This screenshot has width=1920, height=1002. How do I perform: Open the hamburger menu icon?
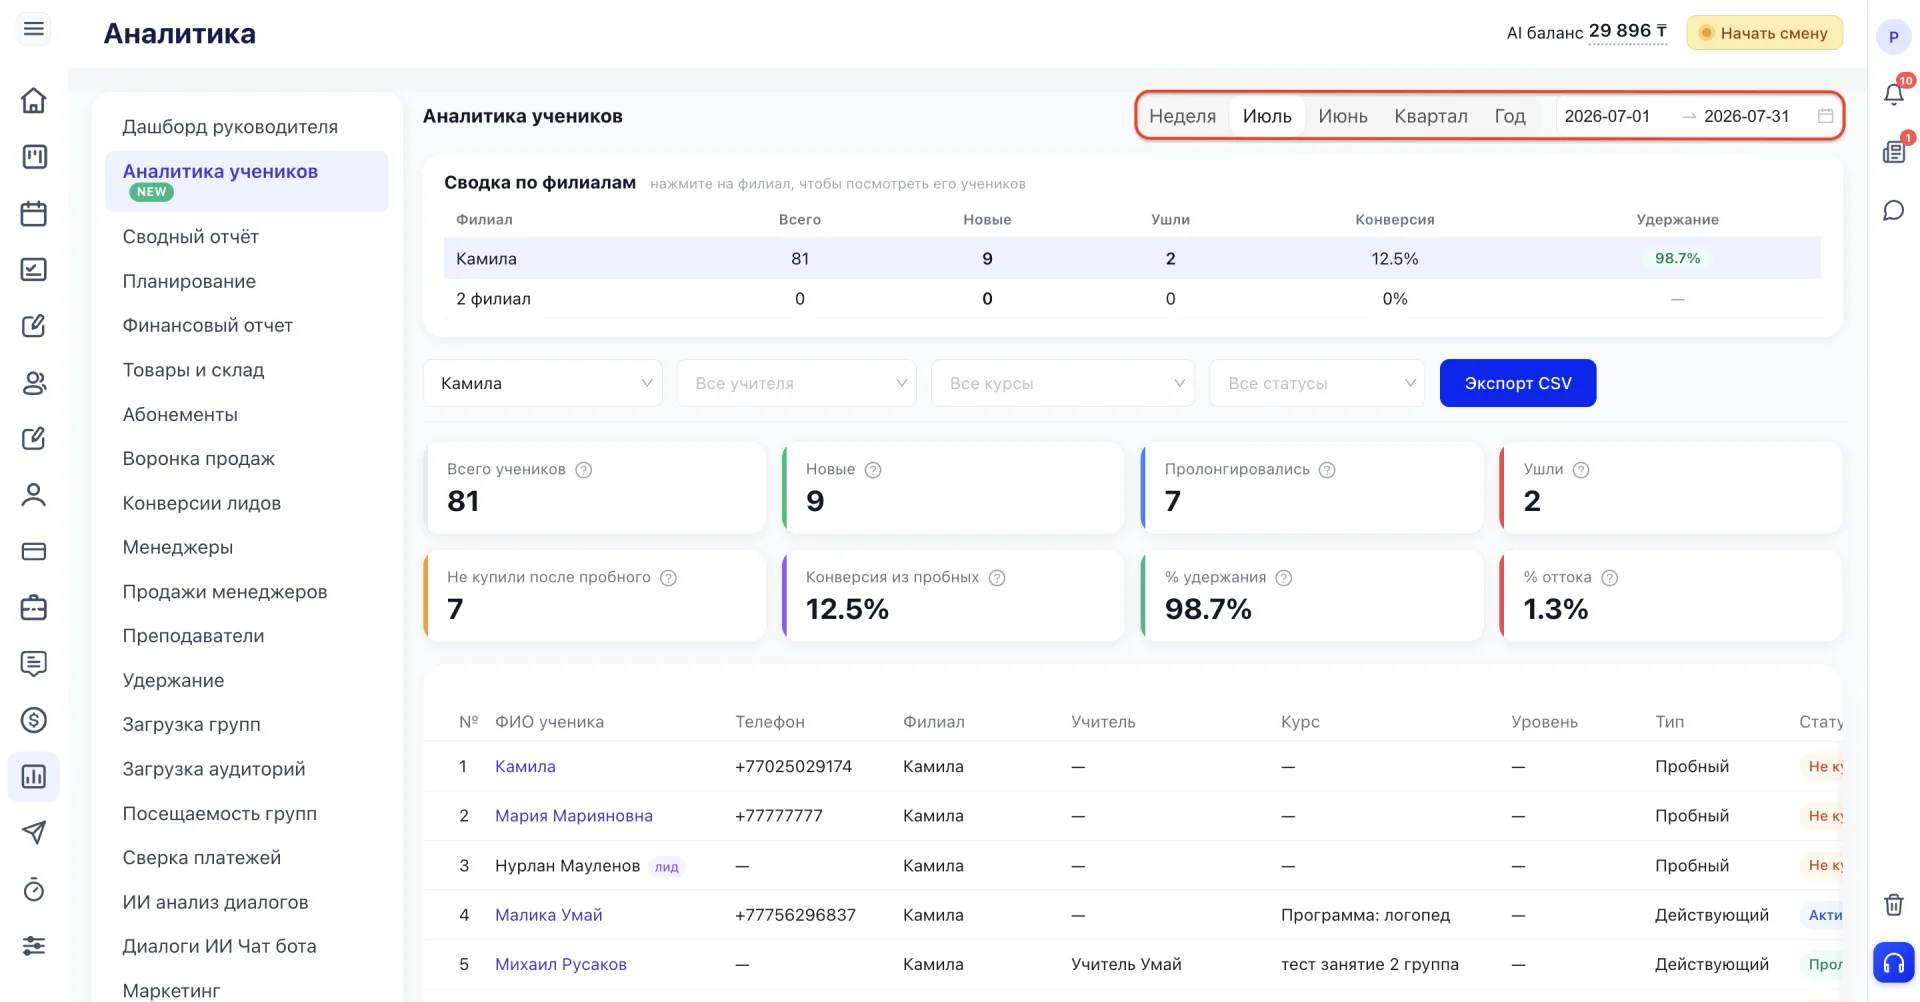(x=34, y=29)
